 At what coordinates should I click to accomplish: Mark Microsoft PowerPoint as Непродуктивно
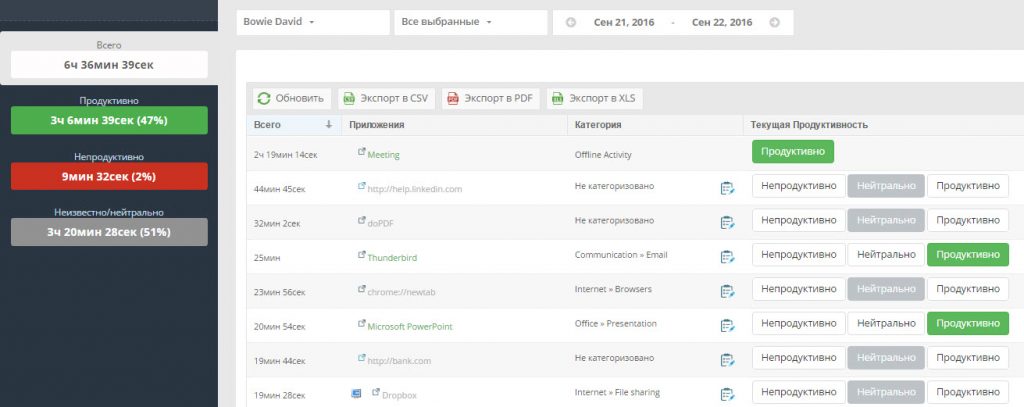click(x=799, y=323)
